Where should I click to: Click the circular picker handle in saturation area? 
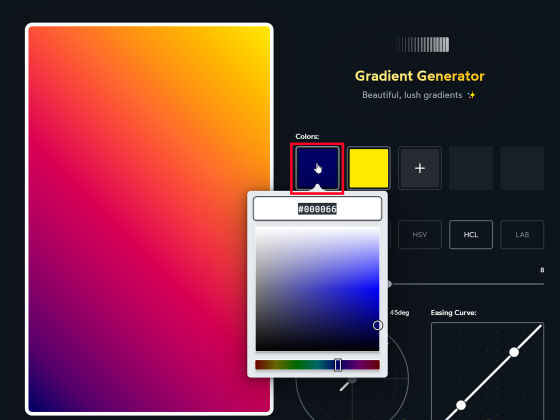[378, 325]
